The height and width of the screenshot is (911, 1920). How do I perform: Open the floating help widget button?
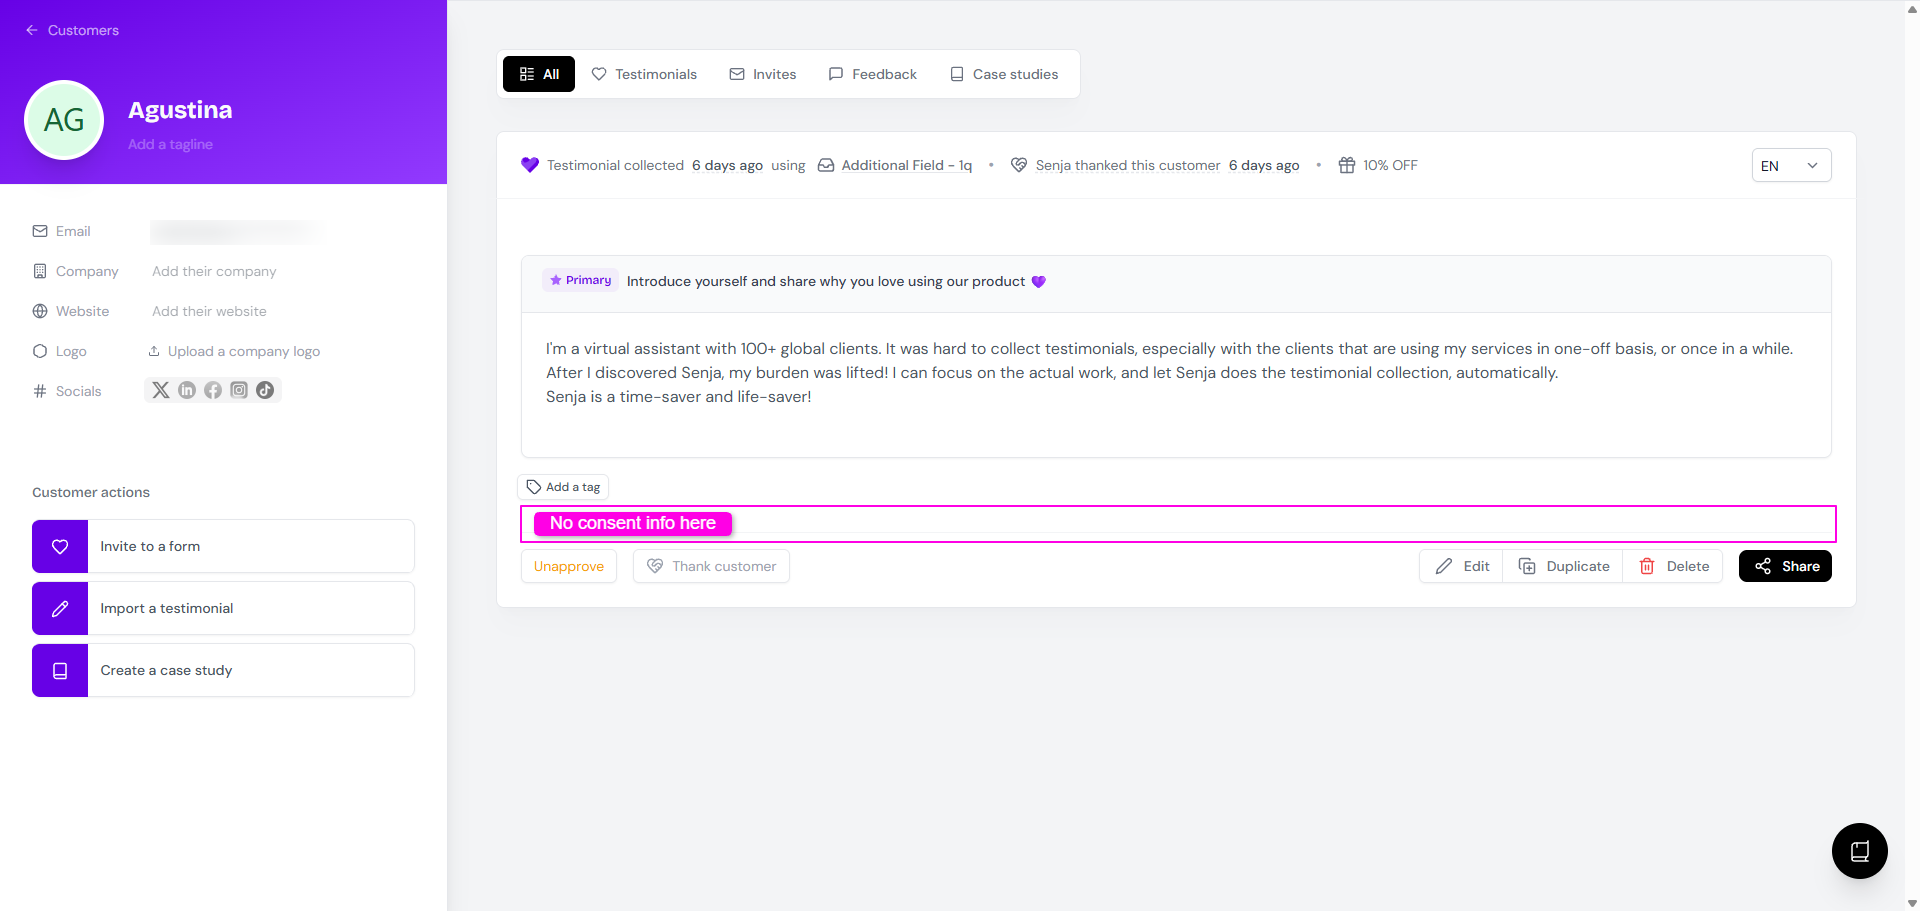(1860, 851)
